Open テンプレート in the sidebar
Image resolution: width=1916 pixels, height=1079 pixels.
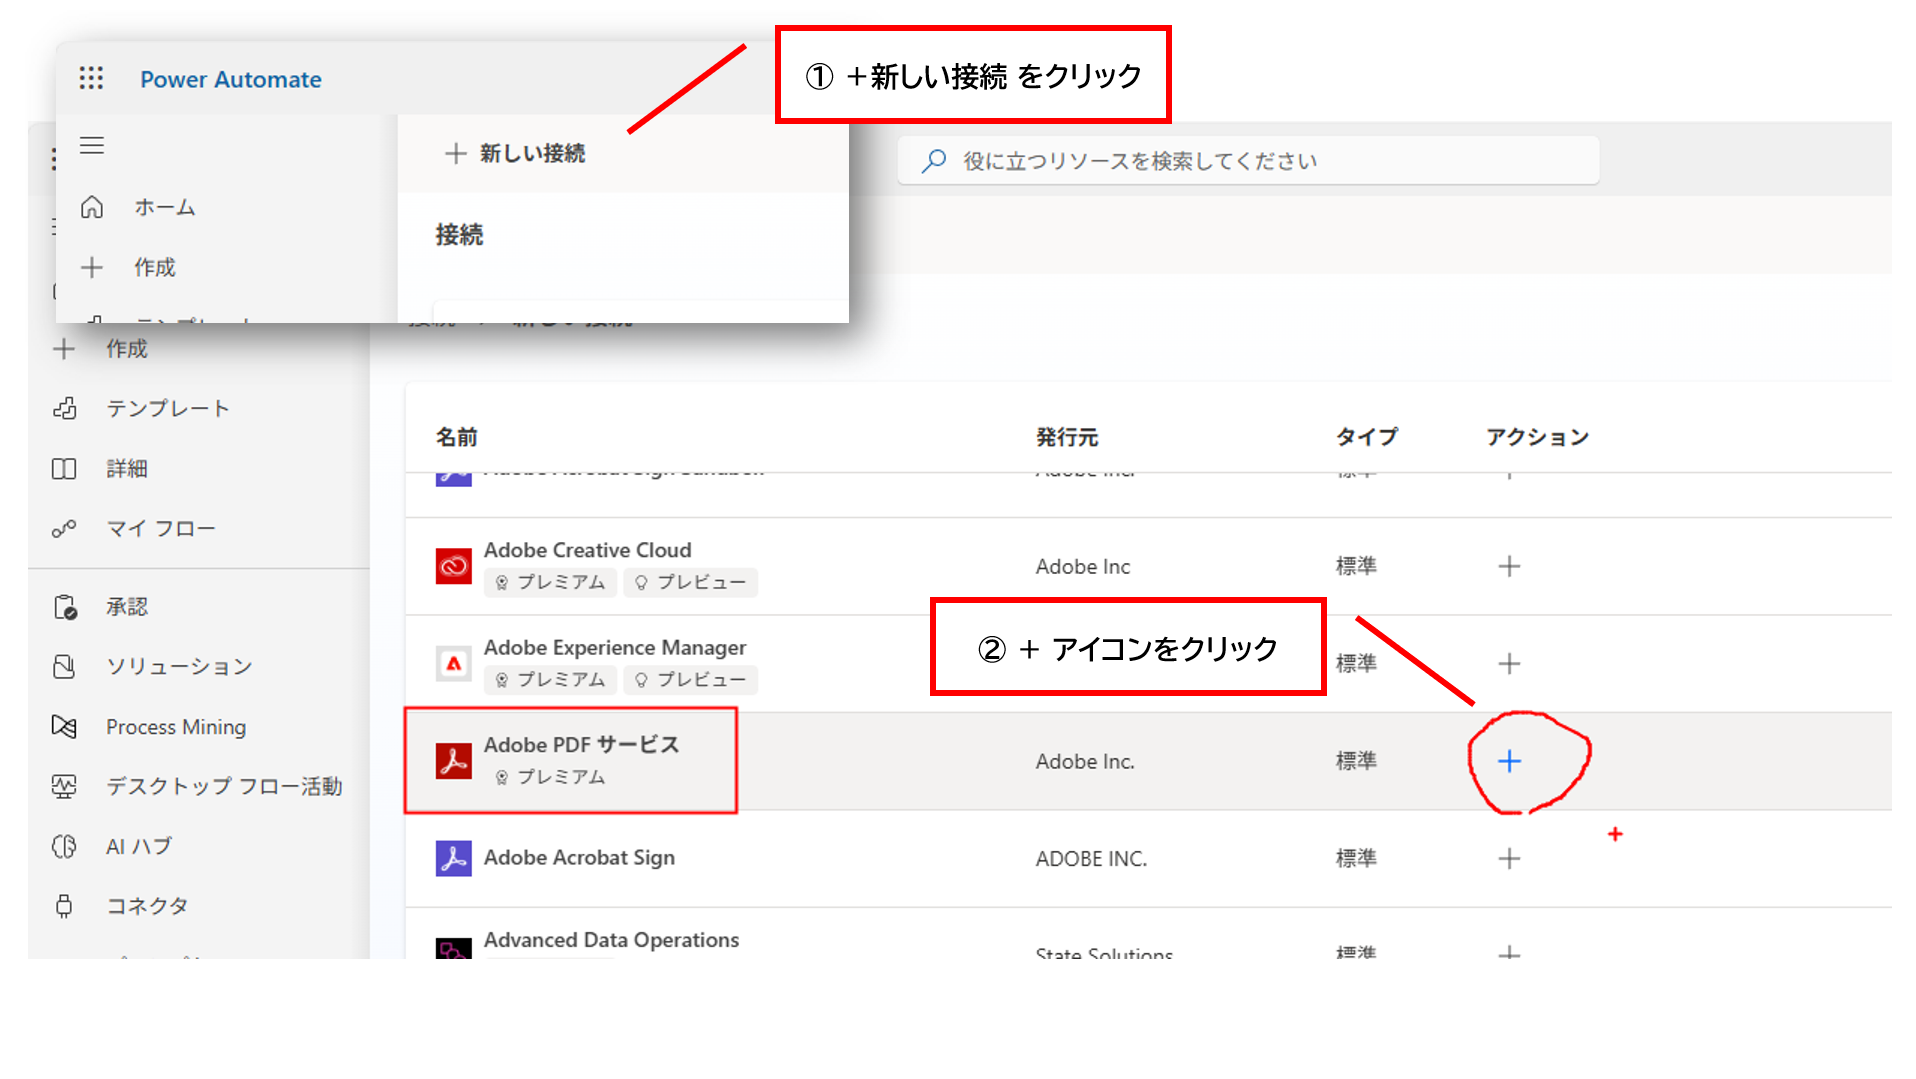168,408
